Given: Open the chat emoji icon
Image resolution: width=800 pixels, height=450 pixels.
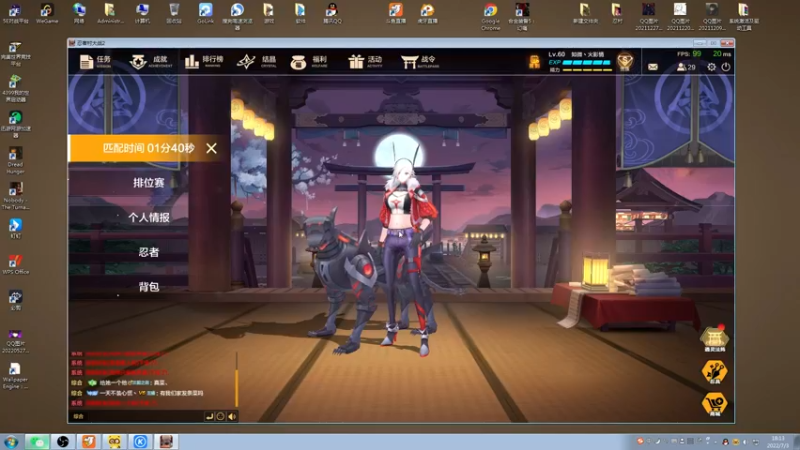Looking at the screenshot, I should 220,416.
